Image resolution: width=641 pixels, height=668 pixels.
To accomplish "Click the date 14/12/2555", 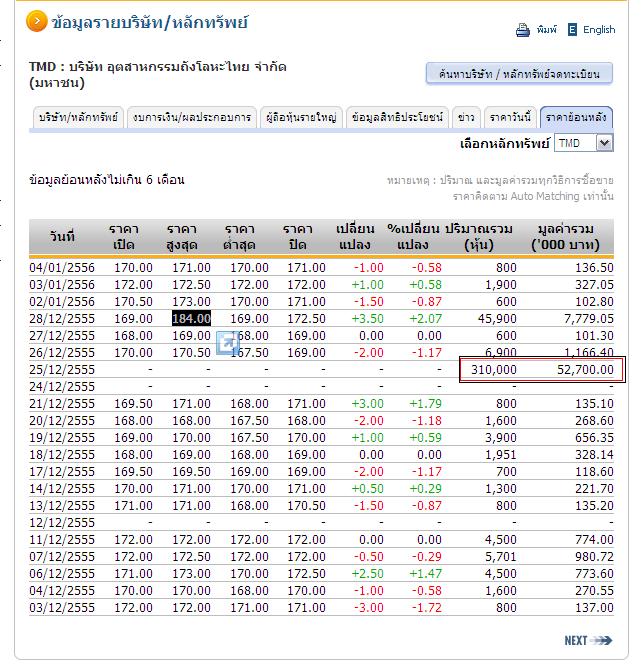I will (62, 489).
